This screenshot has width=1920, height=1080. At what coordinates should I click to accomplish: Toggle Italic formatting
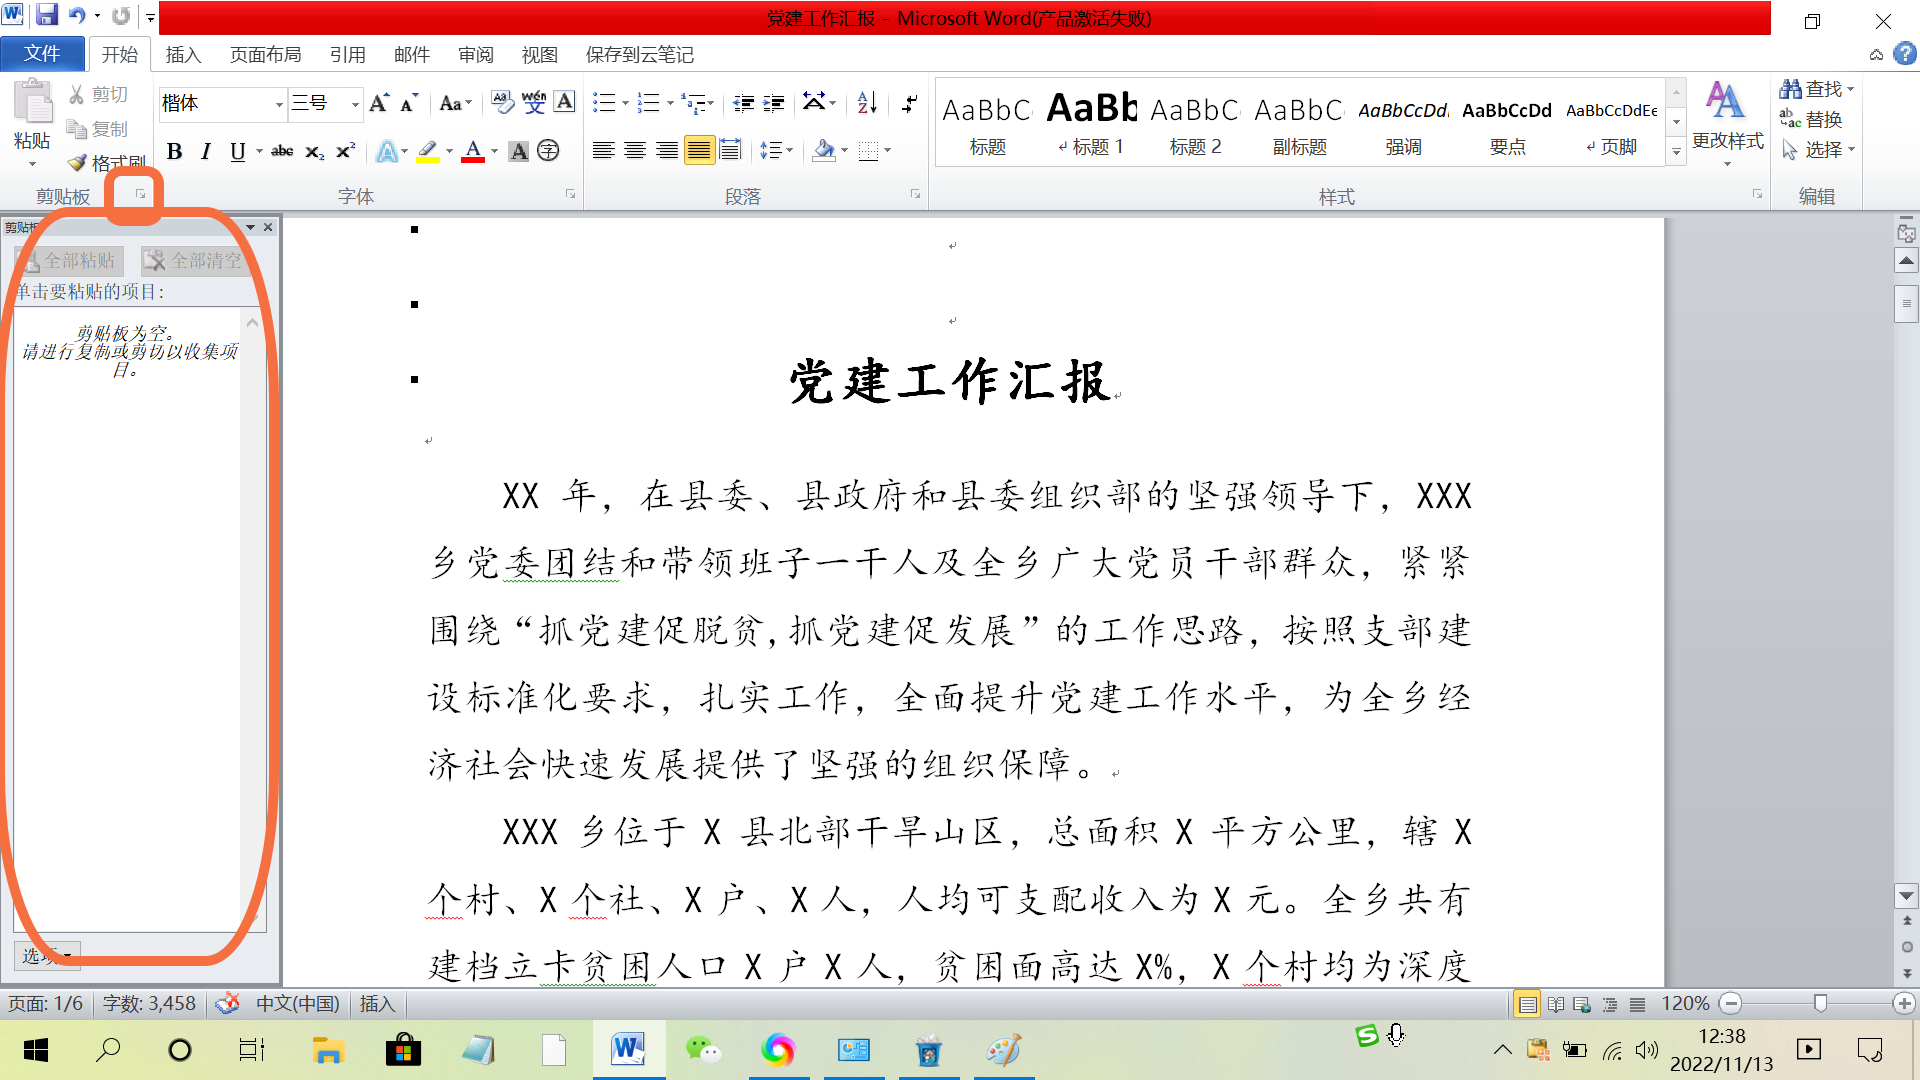(206, 151)
